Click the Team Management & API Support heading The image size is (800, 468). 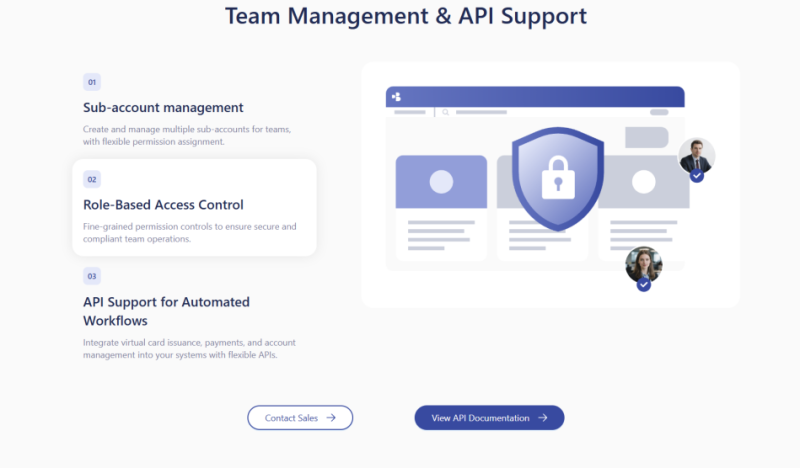point(405,16)
